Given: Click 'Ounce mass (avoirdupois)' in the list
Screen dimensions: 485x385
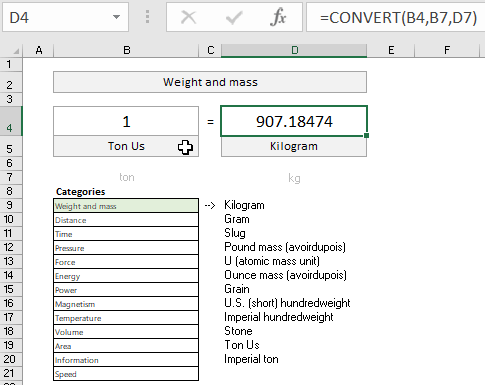Looking at the screenshot, I should 285,275.
